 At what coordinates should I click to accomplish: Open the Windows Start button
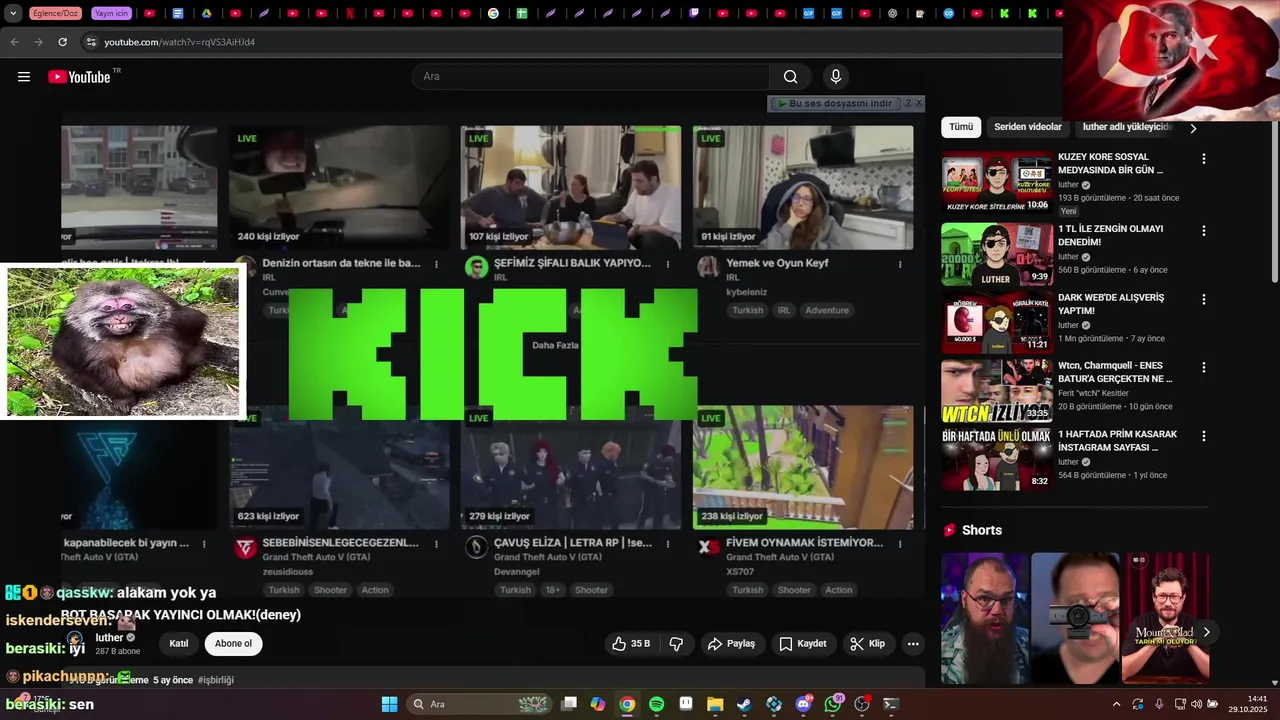coord(390,704)
